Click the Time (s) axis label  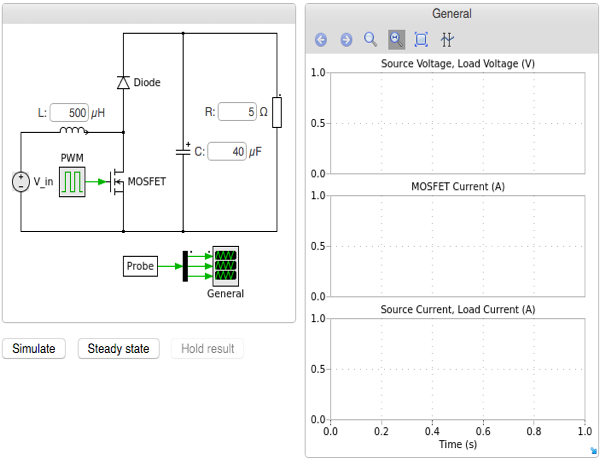point(458,444)
